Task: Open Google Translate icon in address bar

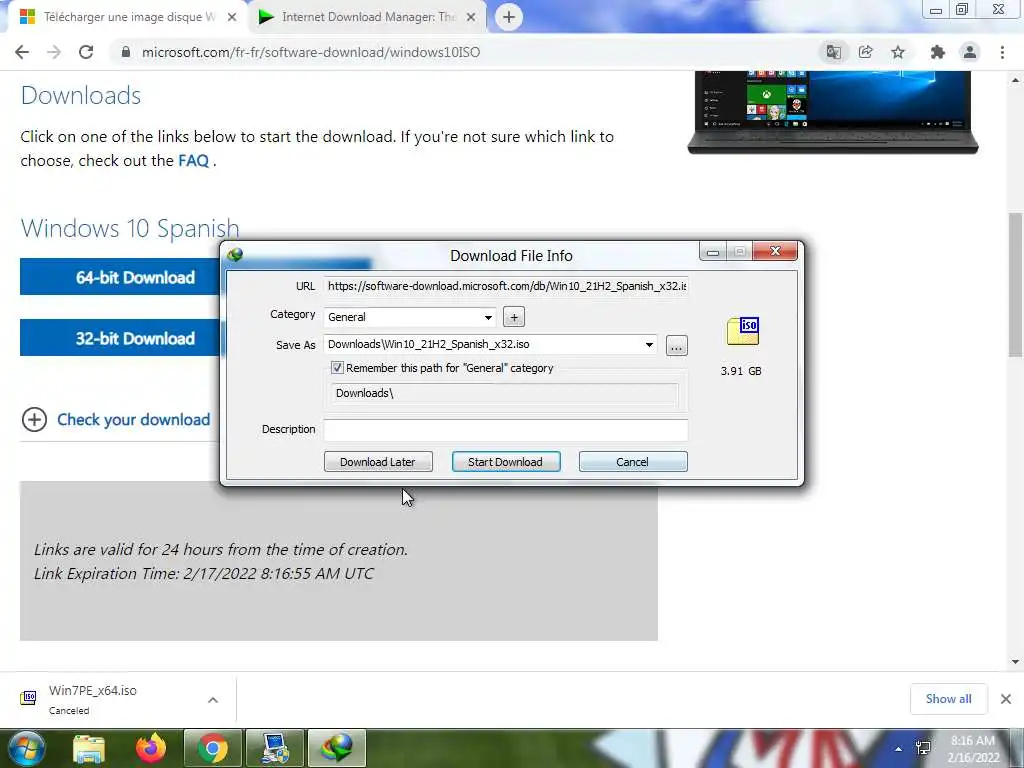Action: 833,52
